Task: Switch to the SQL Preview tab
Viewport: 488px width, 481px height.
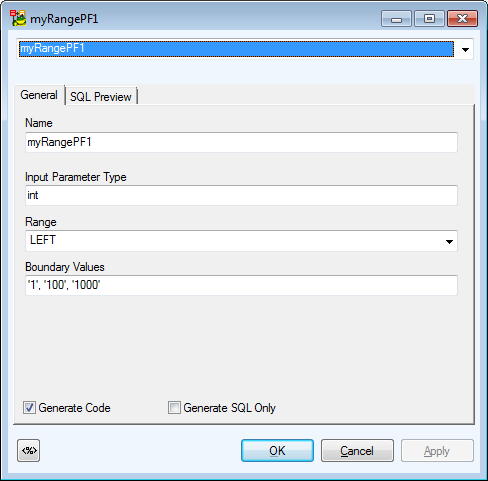Action: coord(101,97)
